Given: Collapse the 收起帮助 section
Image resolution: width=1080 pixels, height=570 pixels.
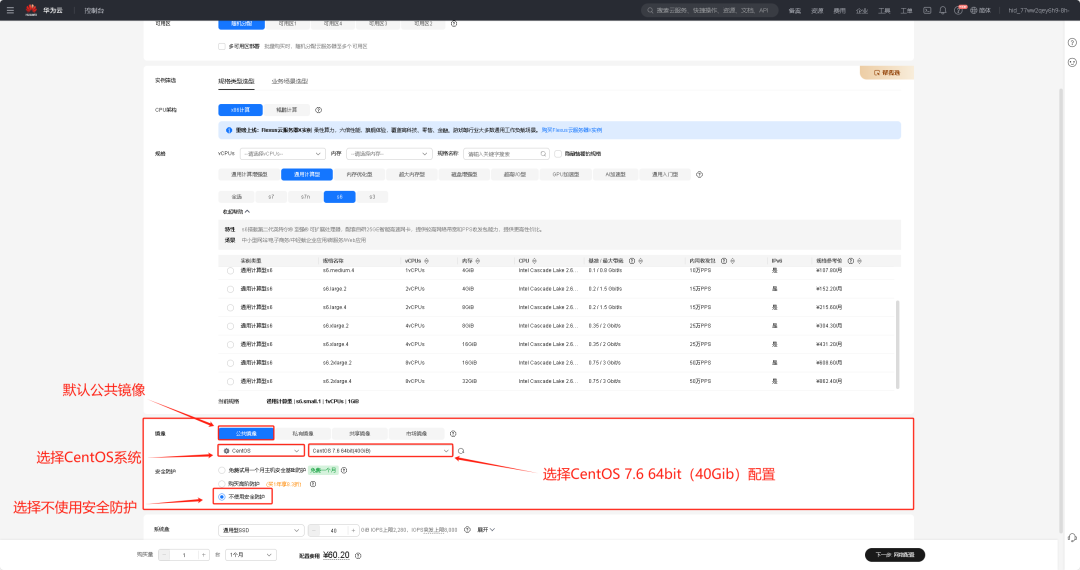Looking at the screenshot, I should point(236,211).
